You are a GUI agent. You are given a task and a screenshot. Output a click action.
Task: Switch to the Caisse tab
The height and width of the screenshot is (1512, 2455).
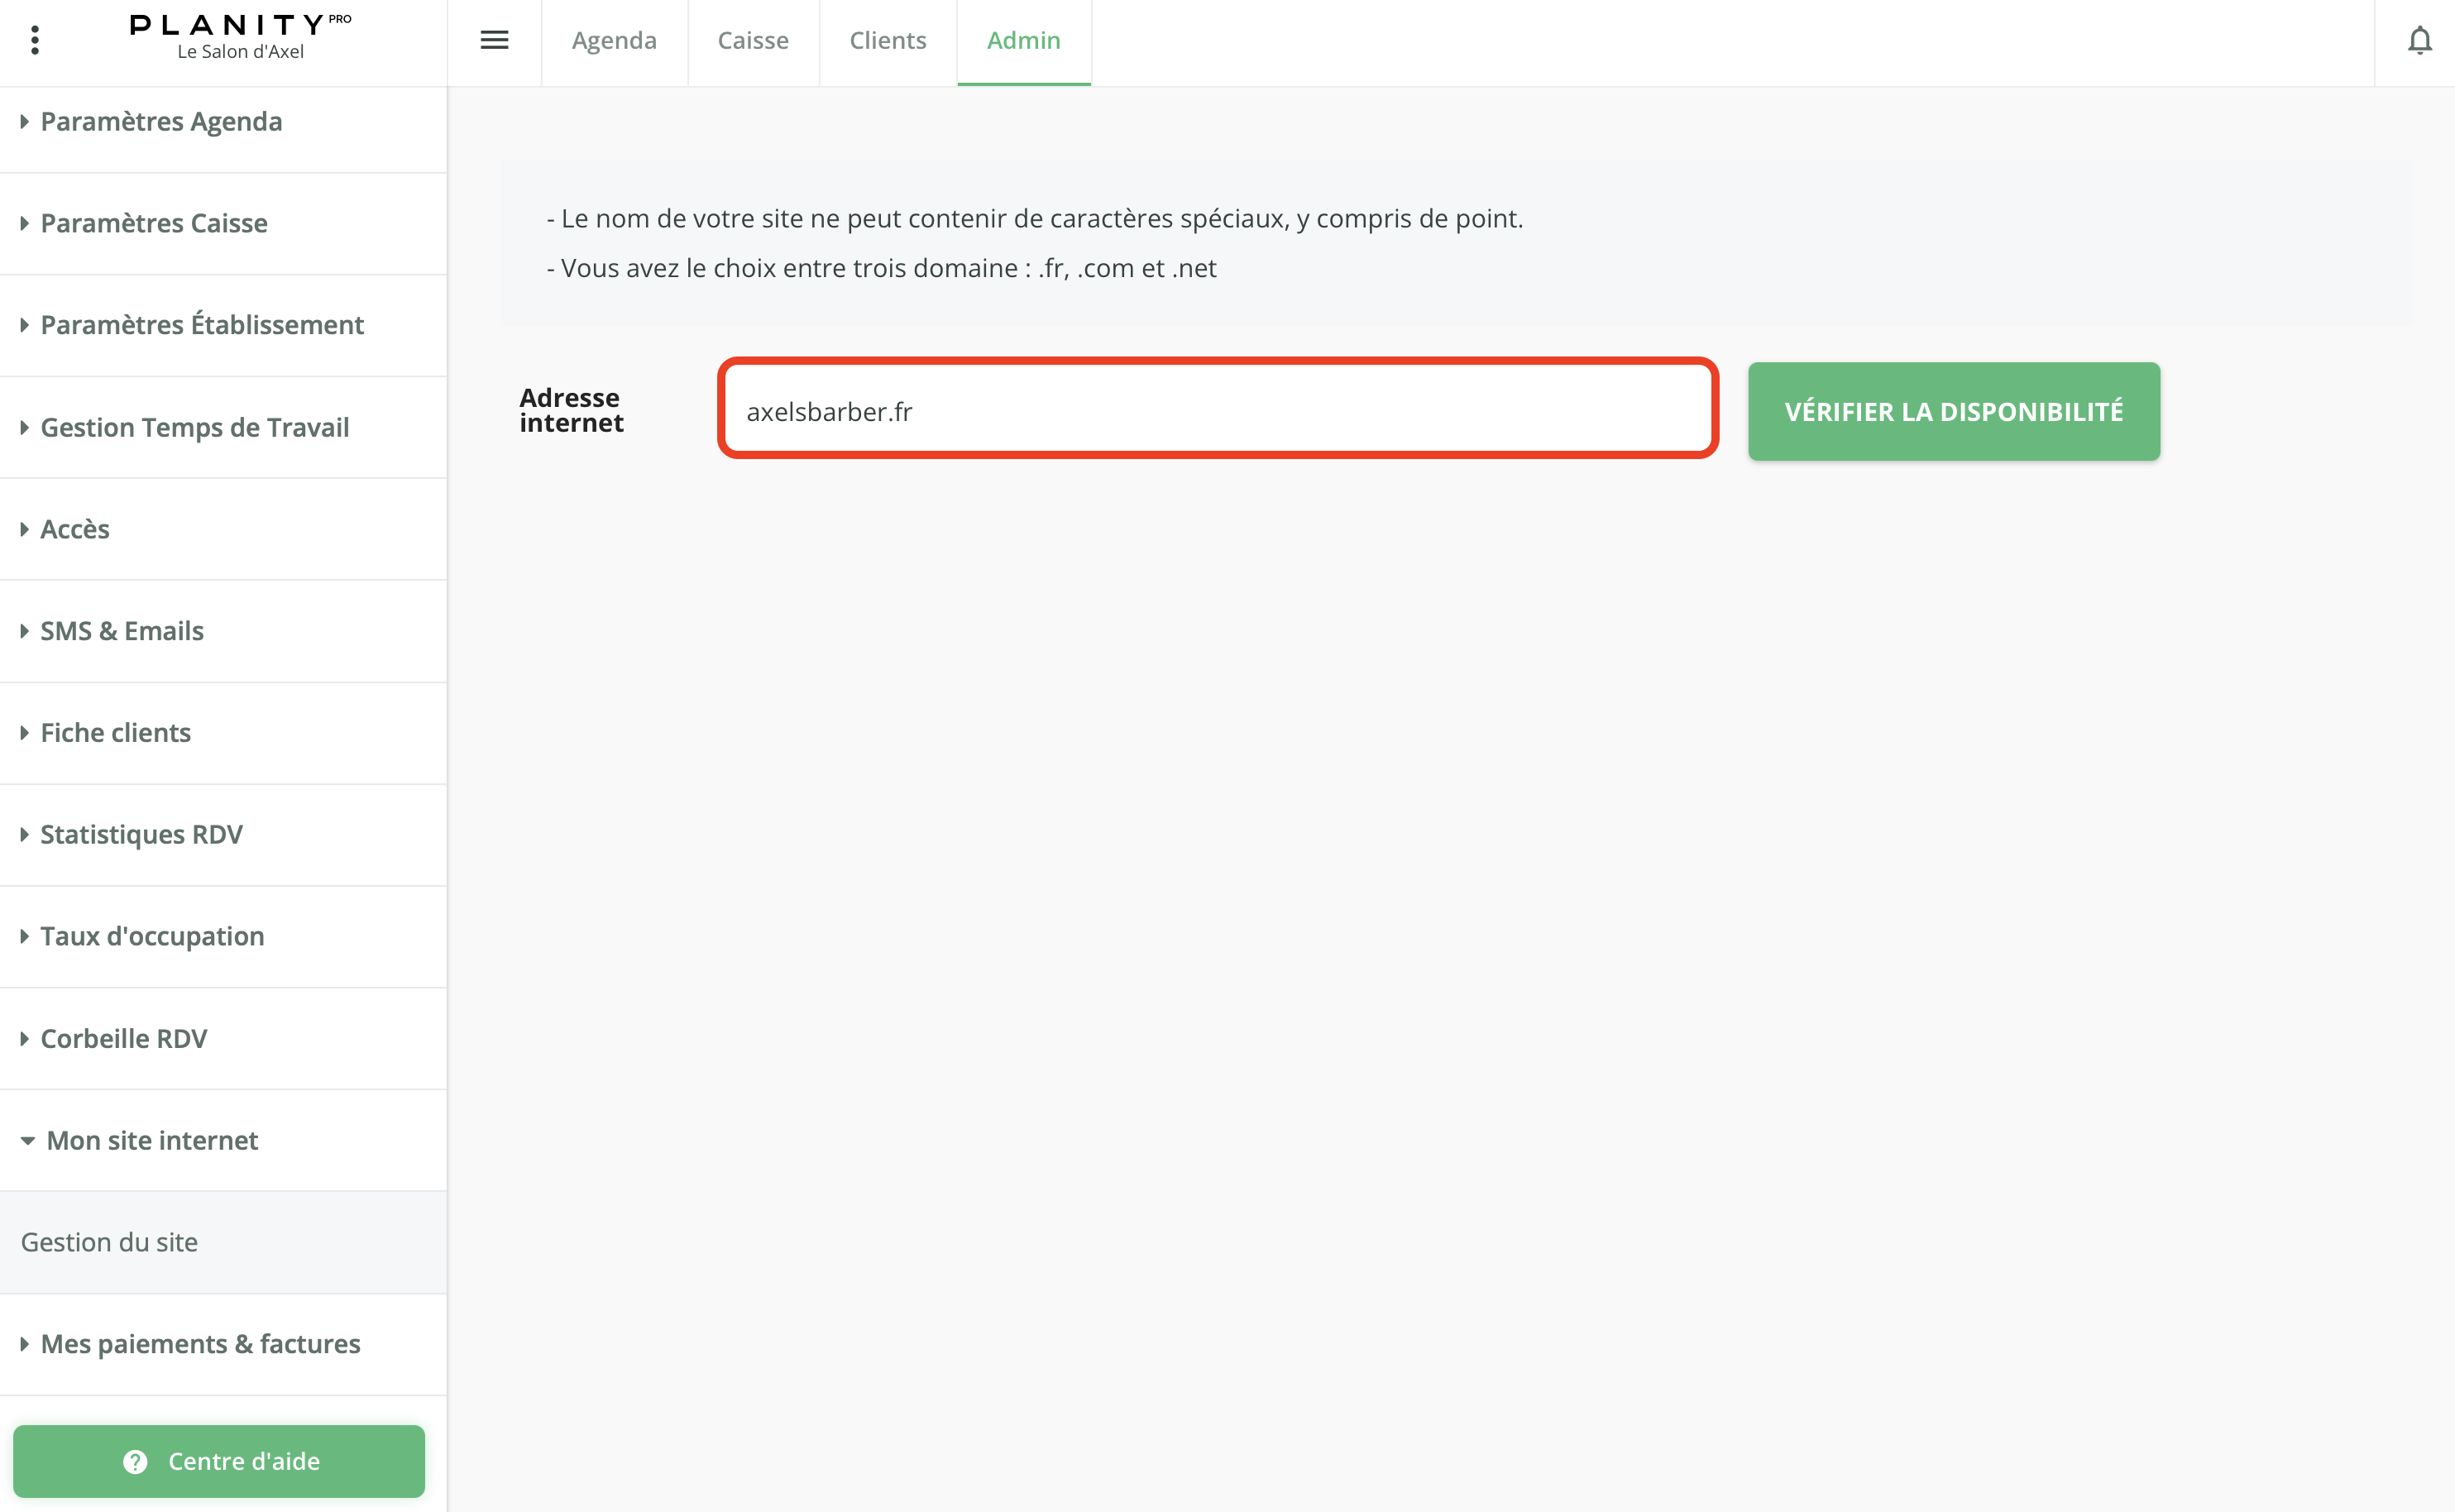(753, 41)
